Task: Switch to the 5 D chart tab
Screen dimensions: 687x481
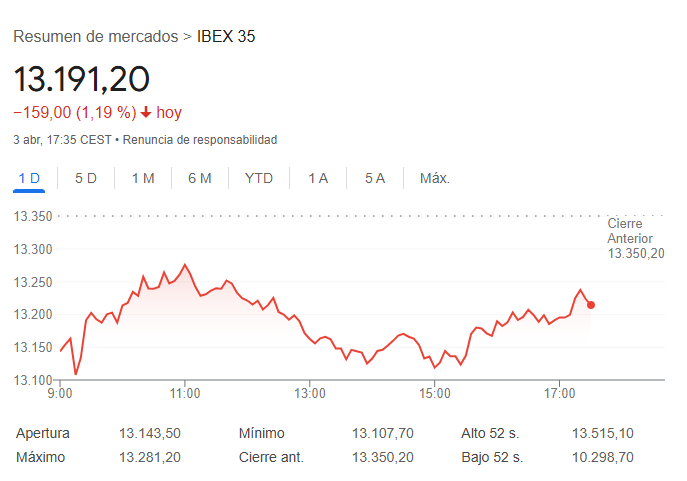Action: 86,179
